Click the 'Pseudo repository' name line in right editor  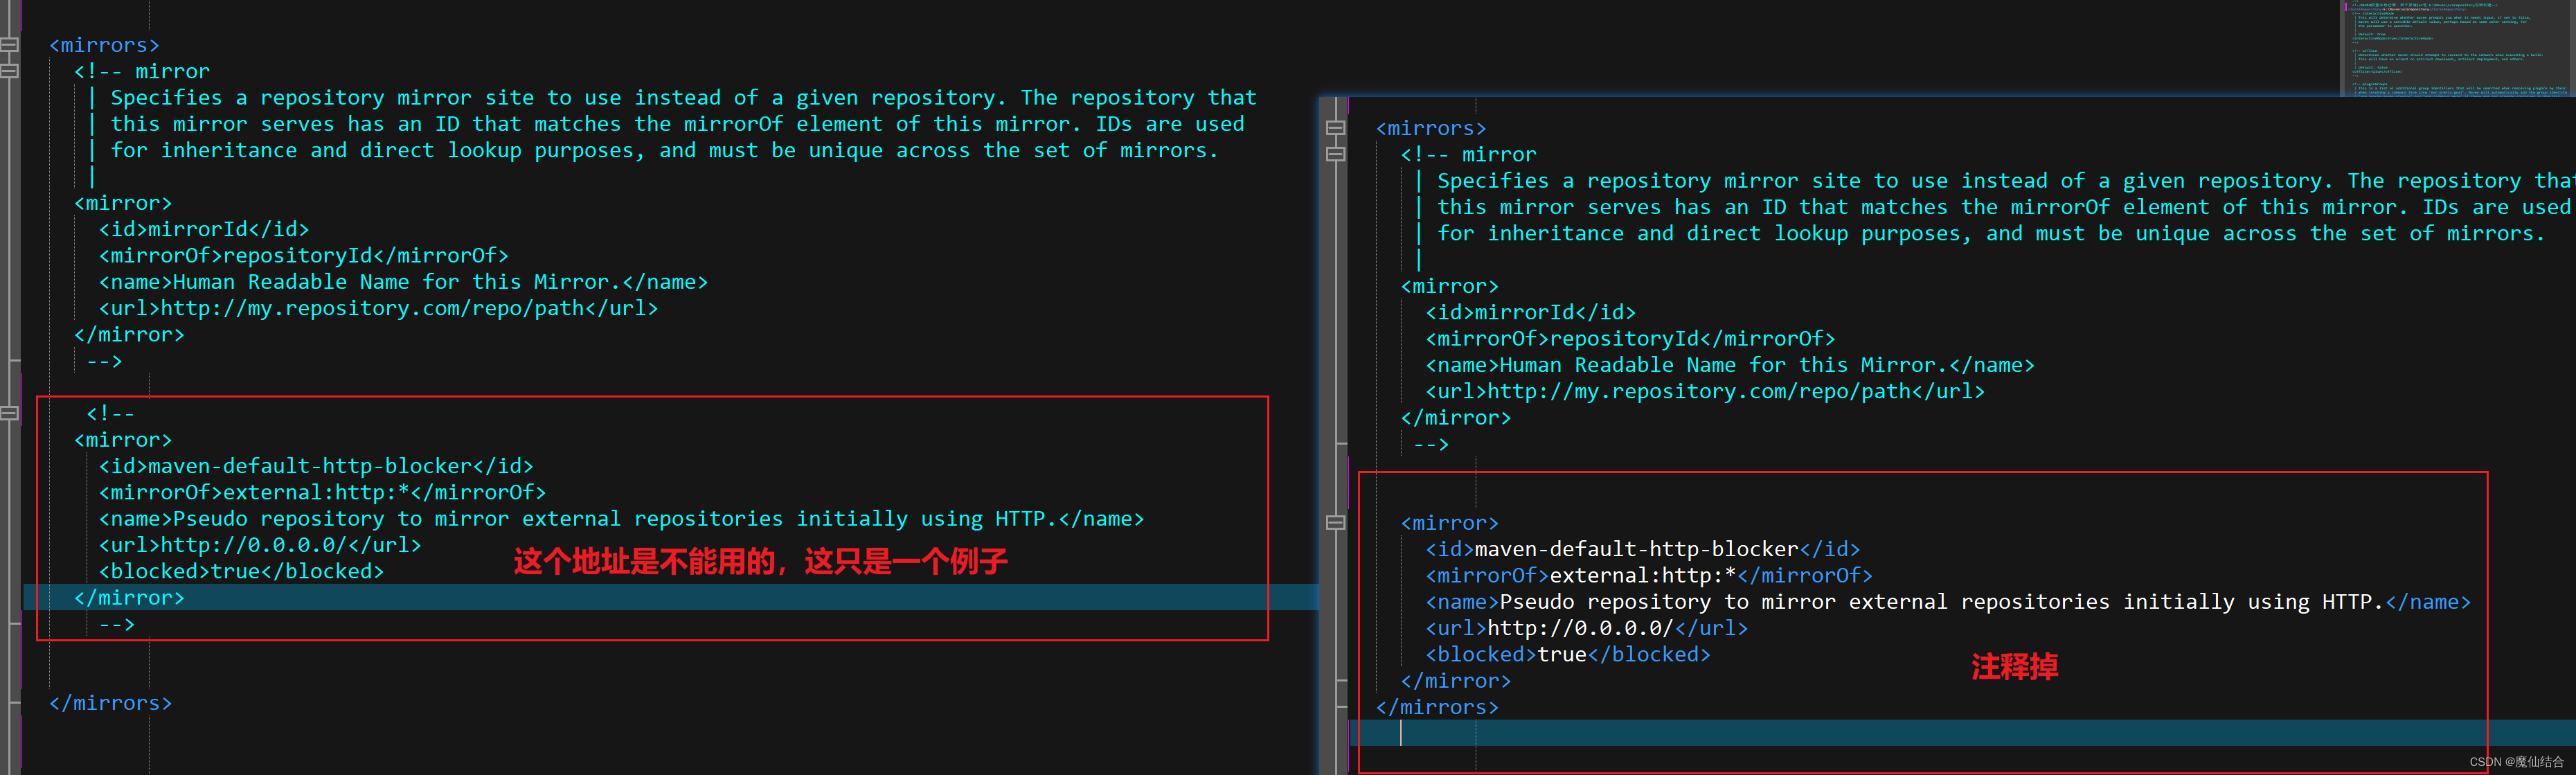(x=1948, y=601)
